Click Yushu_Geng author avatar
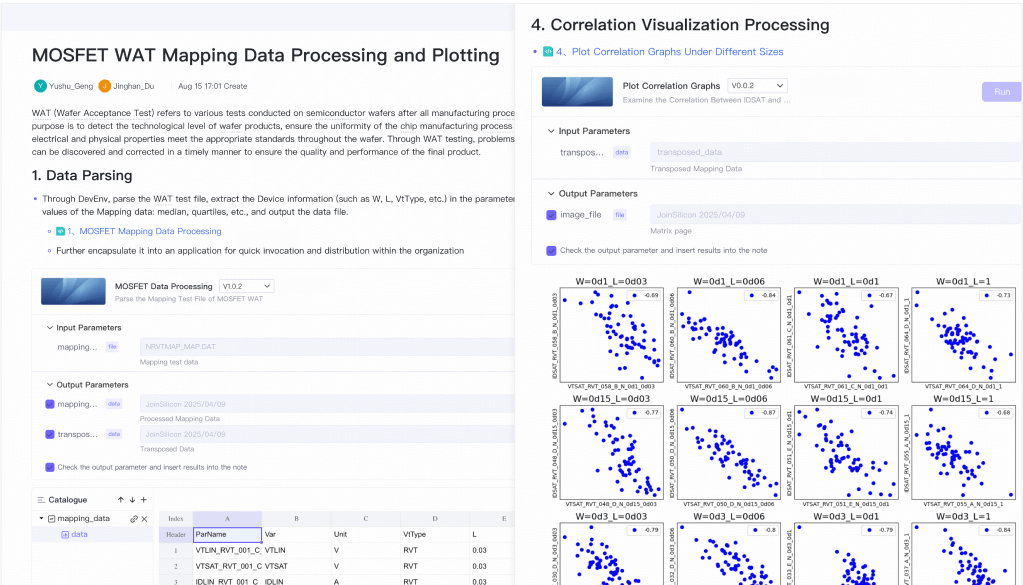The image size is (1023, 585). click(x=40, y=85)
